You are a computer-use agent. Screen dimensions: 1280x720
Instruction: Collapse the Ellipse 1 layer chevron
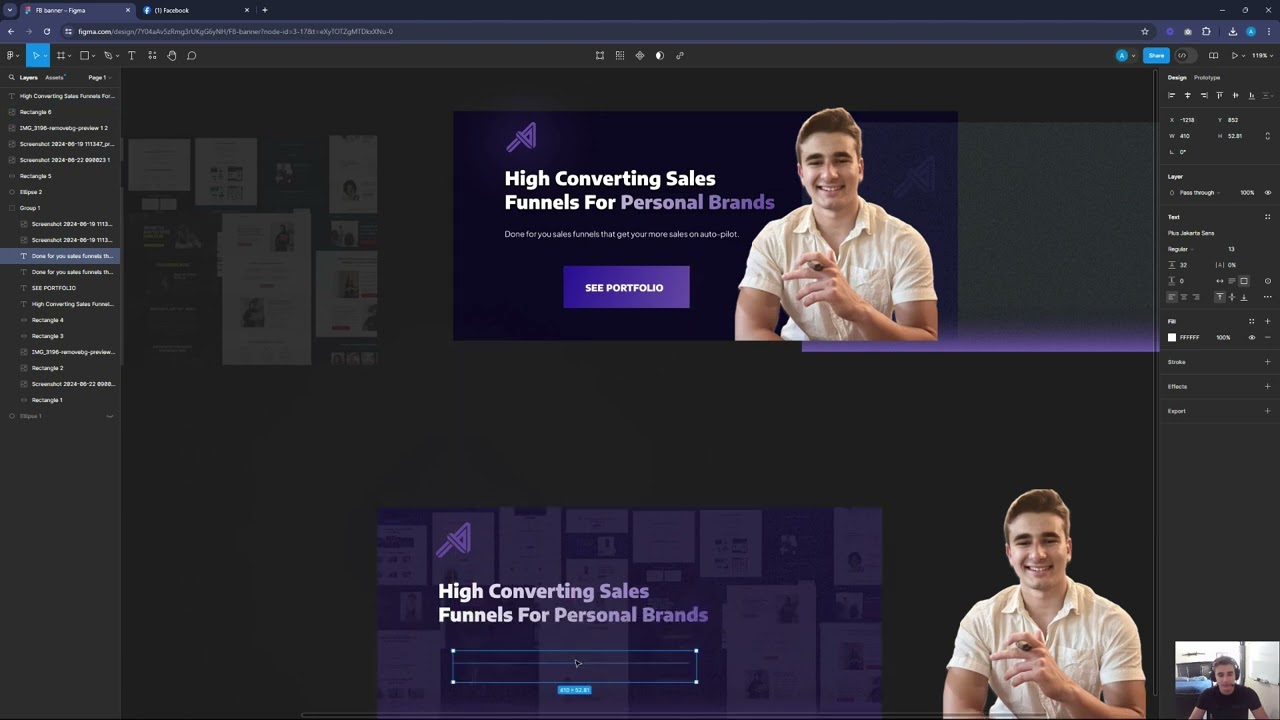(110, 416)
